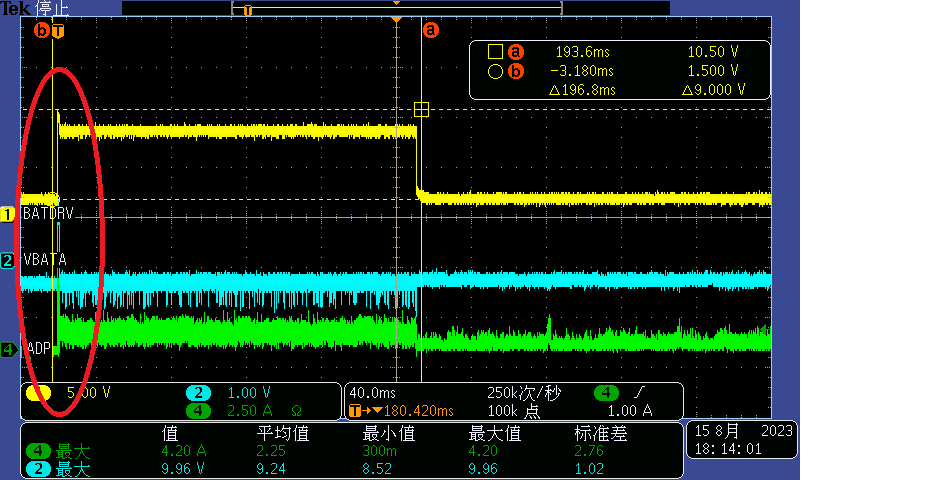
Task: Click the 最小值 column header
Action: pos(389,433)
